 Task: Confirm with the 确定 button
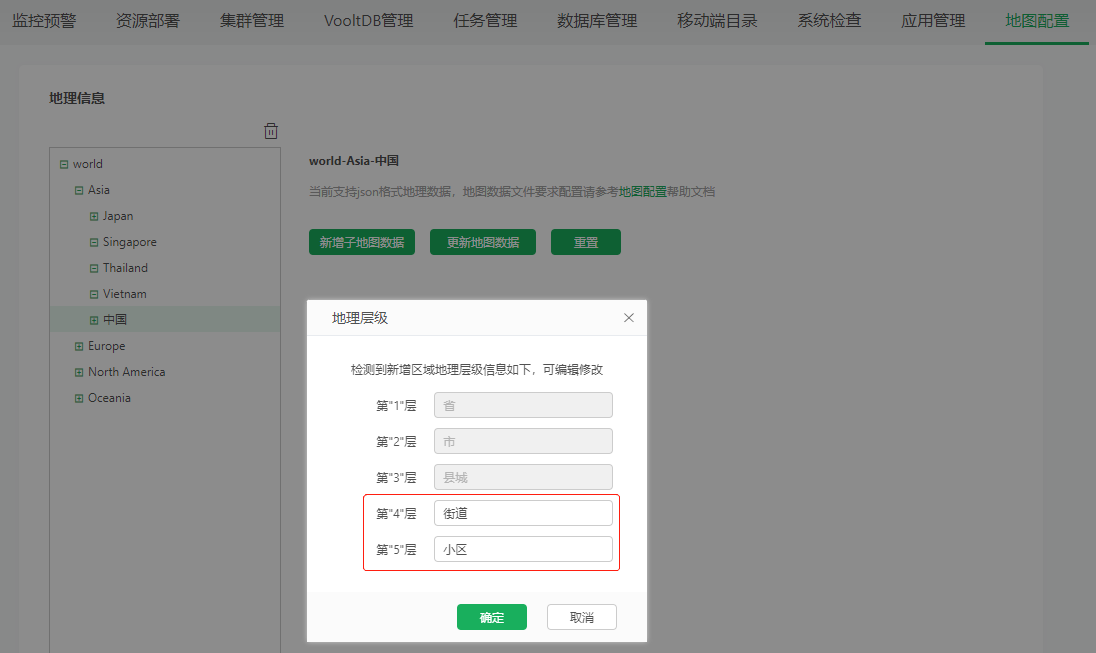(492, 617)
